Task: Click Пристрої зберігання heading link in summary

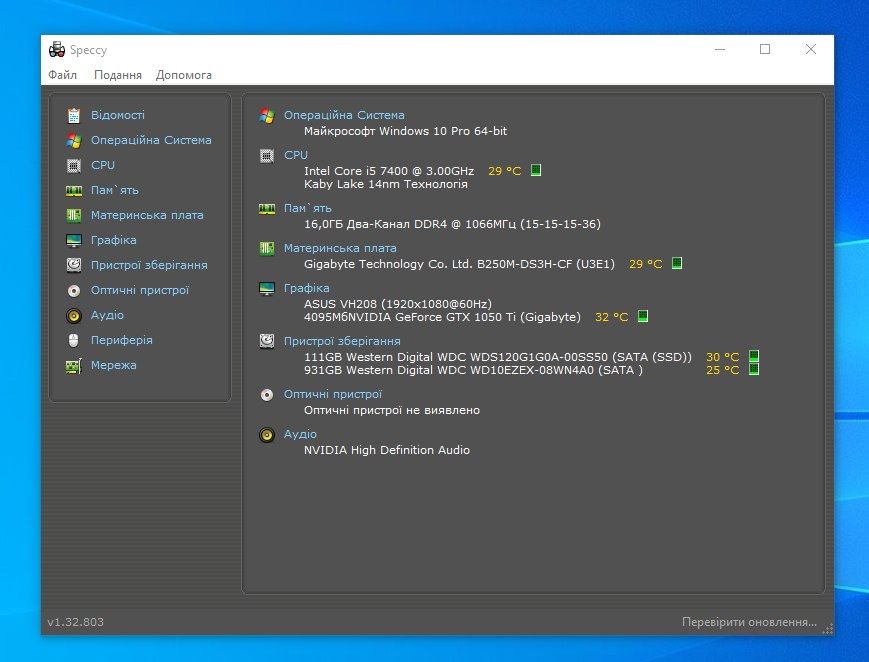Action: (342, 342)
